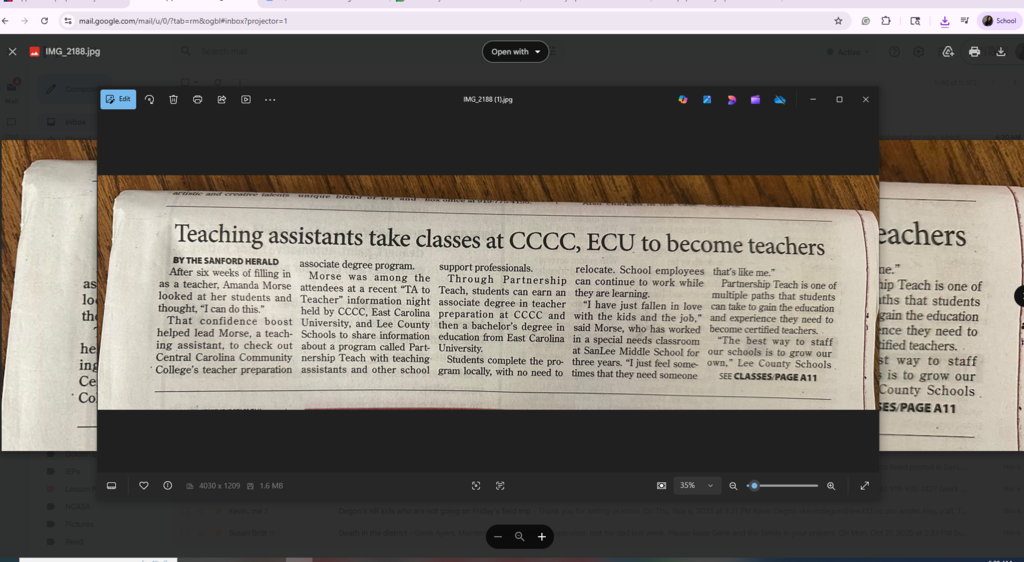Open the three-dot See more menu
The image size is (1024, 562).
pos(270,99)
